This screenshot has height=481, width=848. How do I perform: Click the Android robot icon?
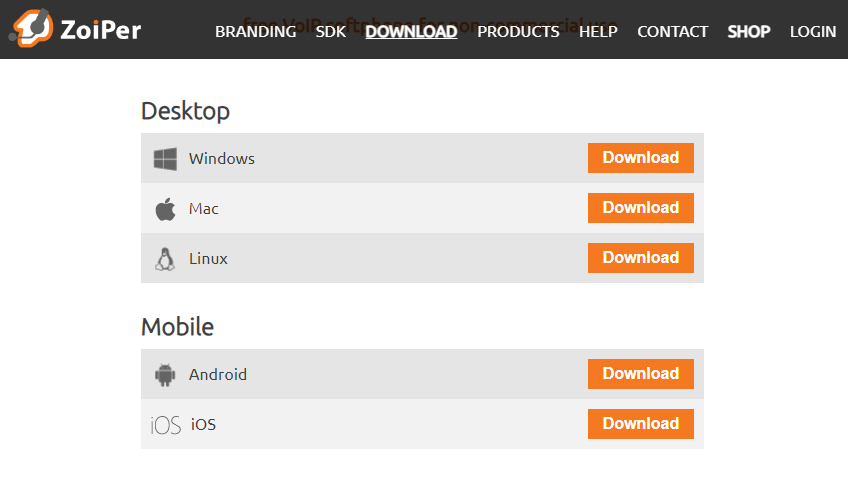[x=165, y=375]
